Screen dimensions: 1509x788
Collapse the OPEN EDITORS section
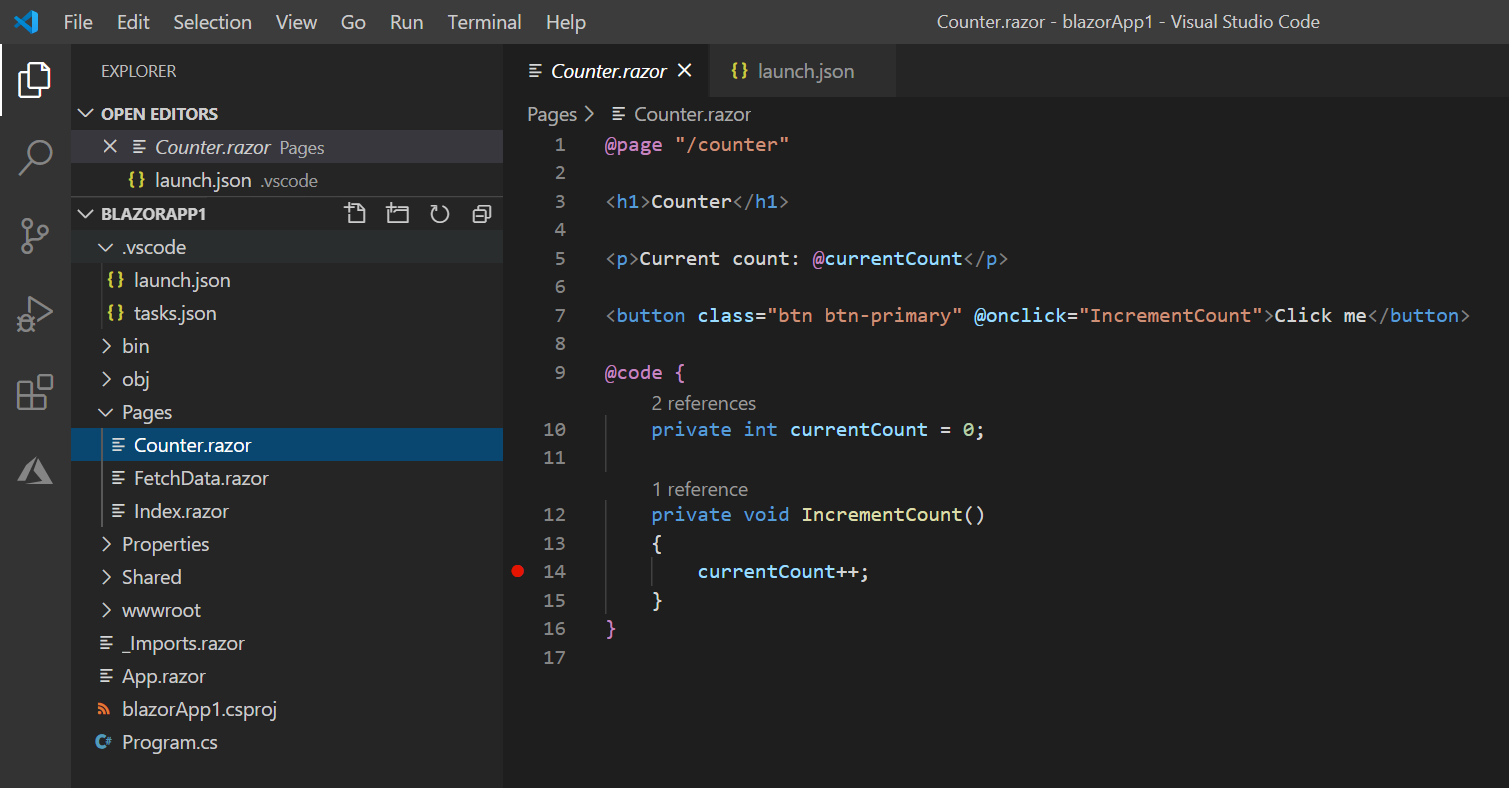pyautogui.click(x=86, y=114)
